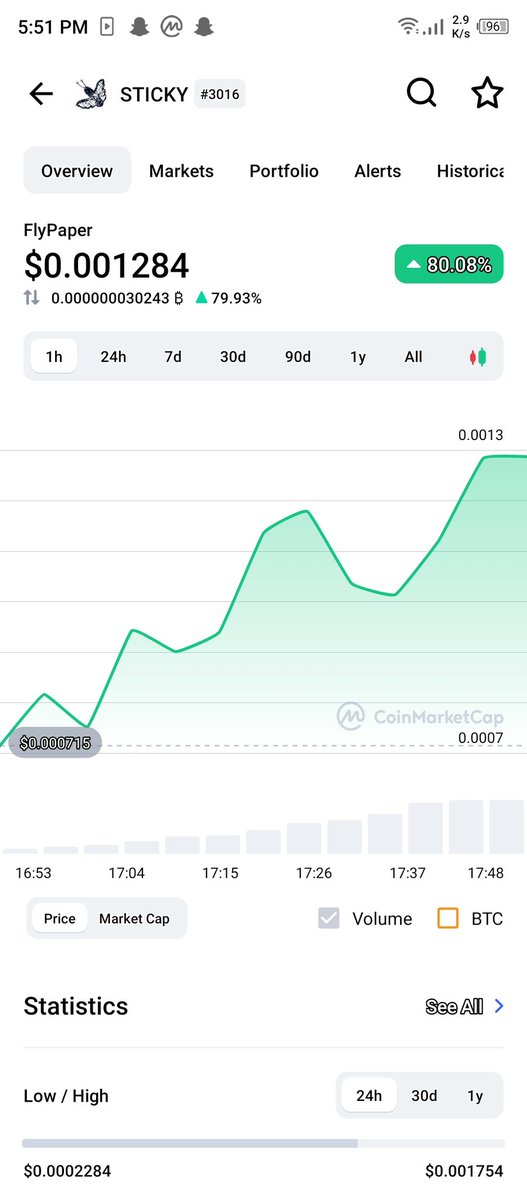Select the 24h chart range
This screenshot has width=527, height=1200.
pyautogui.click(x=113, y=357)
